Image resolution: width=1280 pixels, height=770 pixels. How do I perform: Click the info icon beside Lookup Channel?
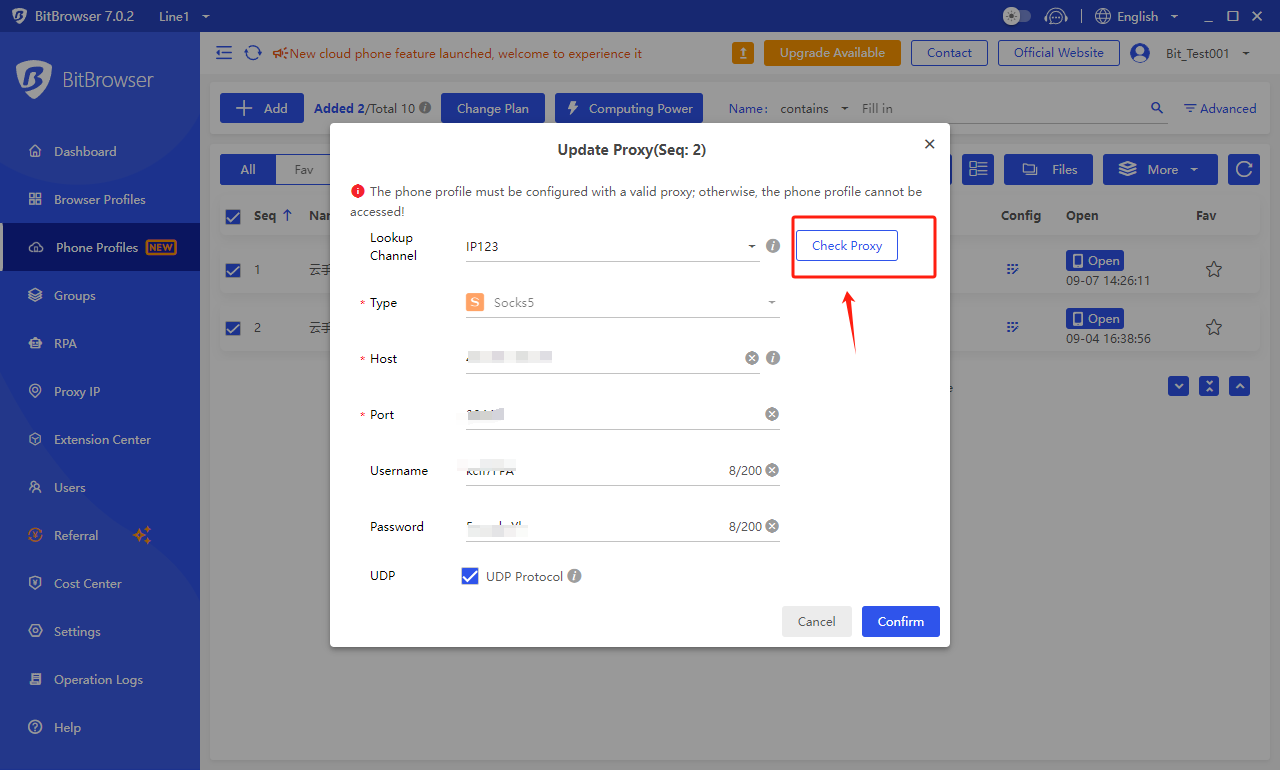(773, 246)
